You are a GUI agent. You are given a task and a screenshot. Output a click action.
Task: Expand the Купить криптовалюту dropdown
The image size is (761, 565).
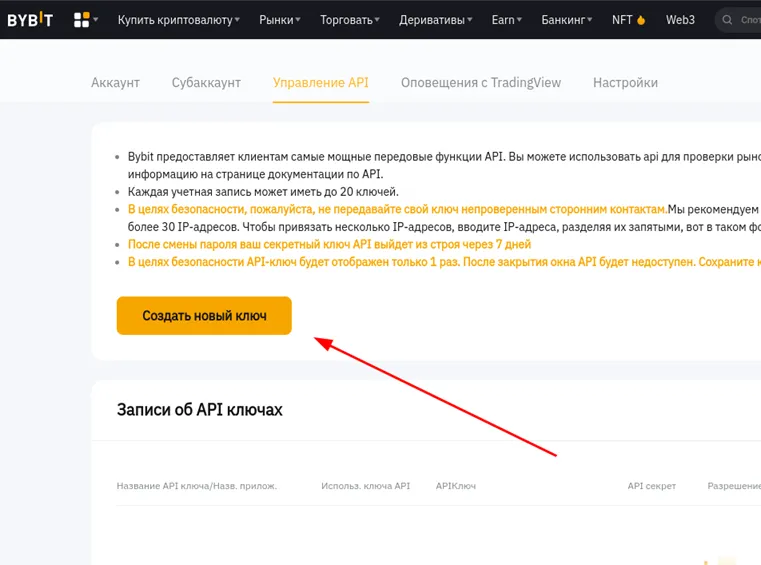tap(178, 19)
